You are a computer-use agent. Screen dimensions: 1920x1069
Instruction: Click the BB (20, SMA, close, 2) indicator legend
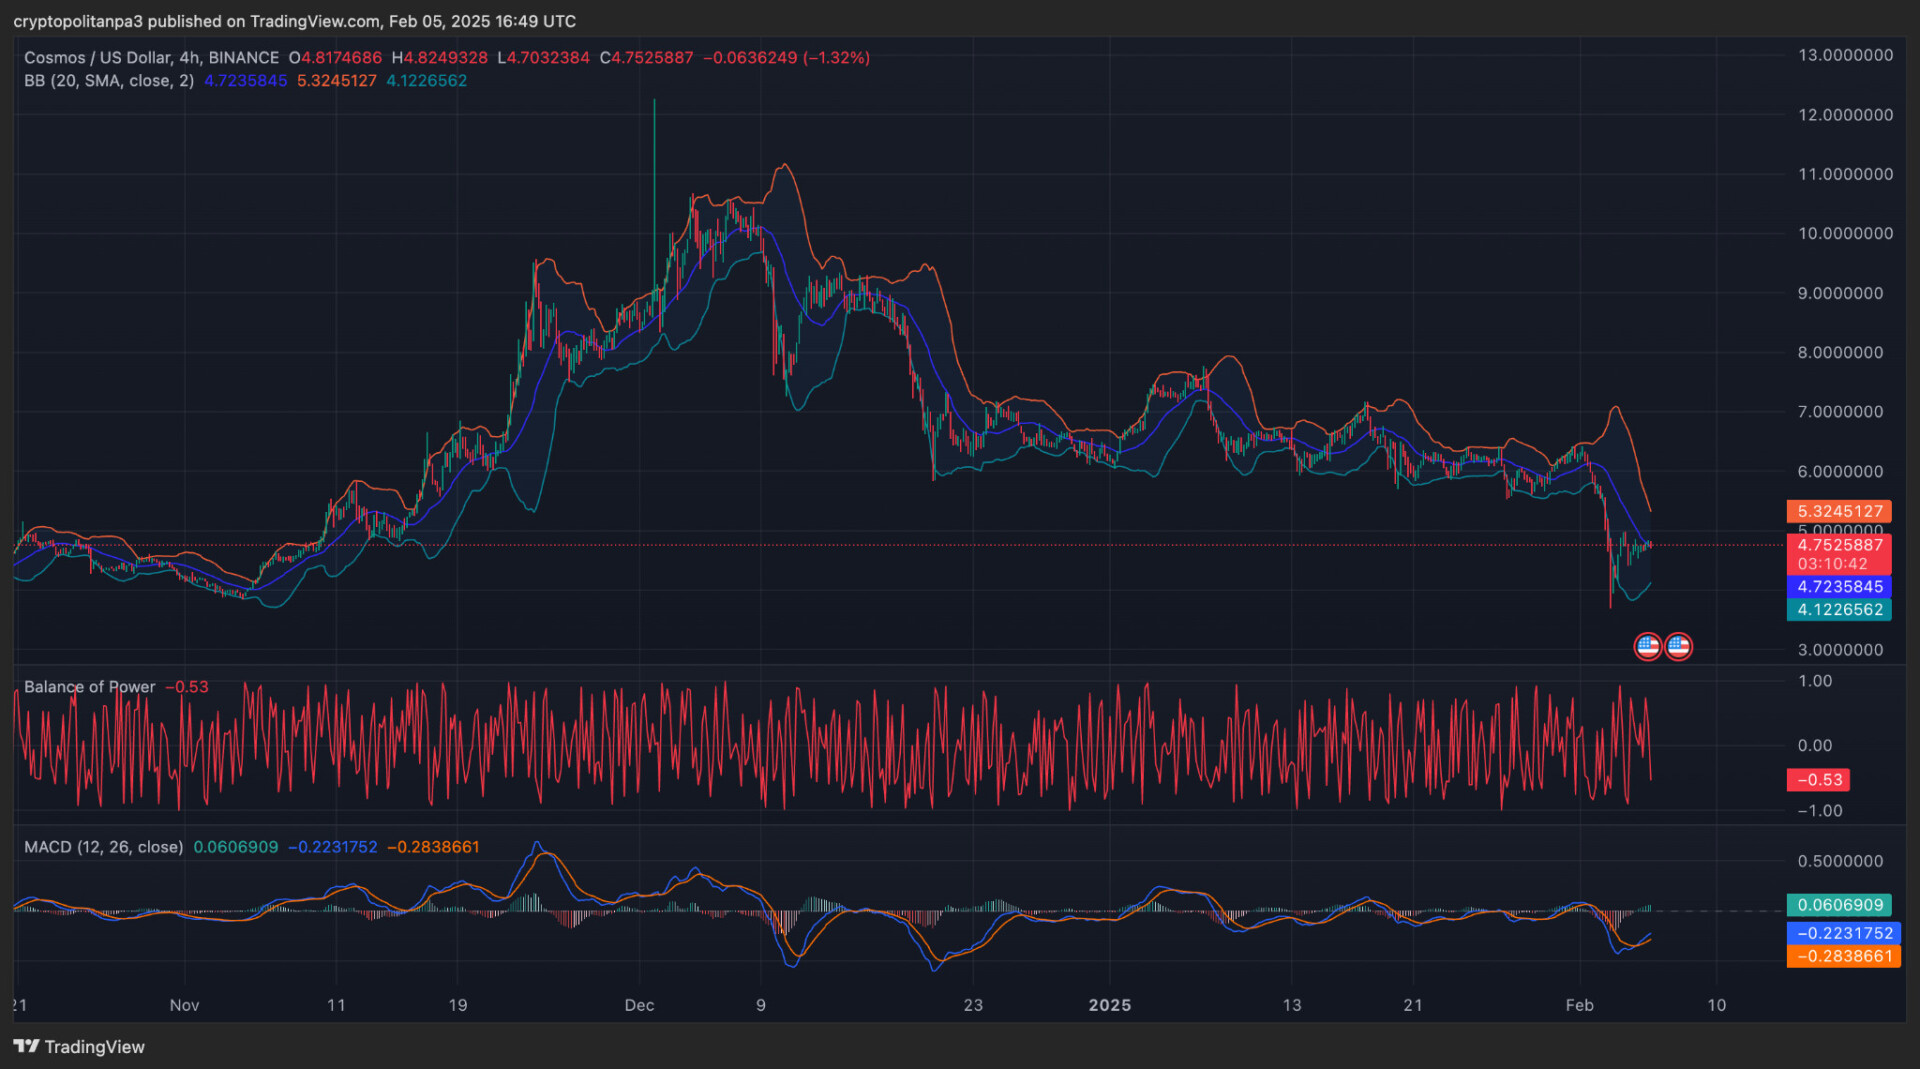pyautogui.click(x=109, y=81)
